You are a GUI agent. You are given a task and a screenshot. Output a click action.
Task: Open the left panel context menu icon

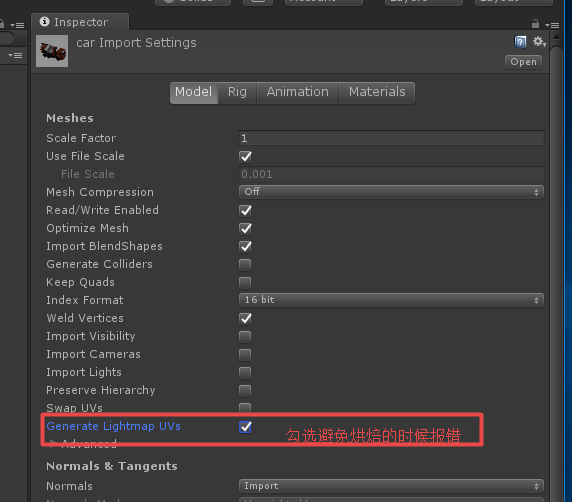tap(17, 25)
